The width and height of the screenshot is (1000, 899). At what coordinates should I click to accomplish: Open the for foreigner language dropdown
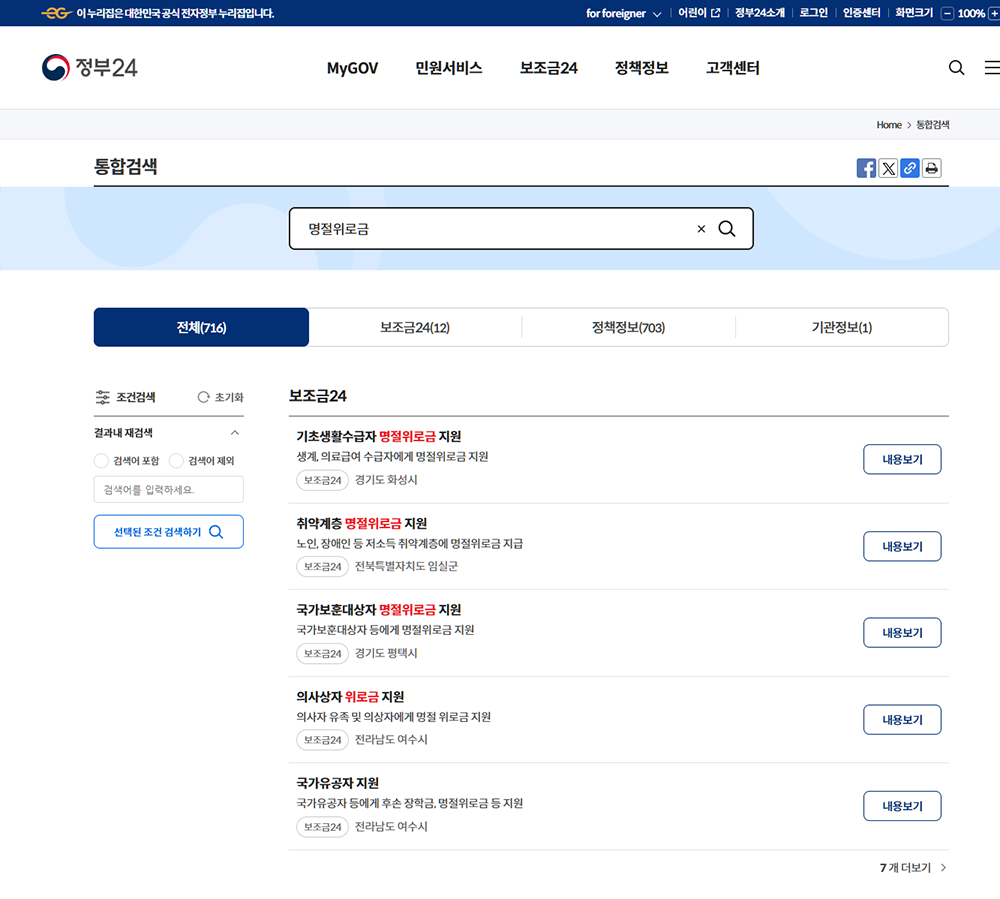[x=622, y=13]
